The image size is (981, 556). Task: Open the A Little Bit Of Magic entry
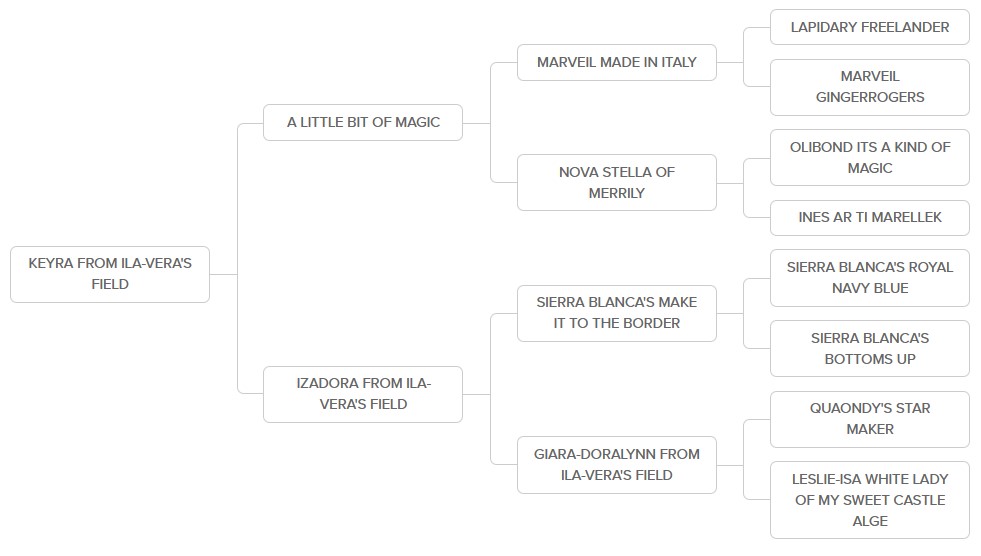point(362,123)
